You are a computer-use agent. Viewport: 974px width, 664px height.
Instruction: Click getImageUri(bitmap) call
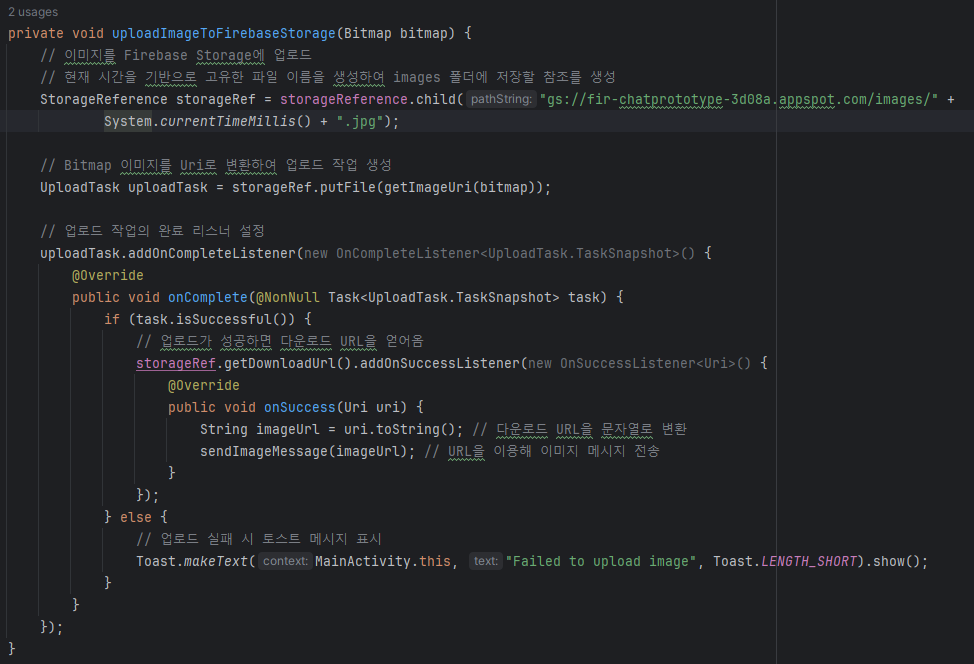point(462,187)
